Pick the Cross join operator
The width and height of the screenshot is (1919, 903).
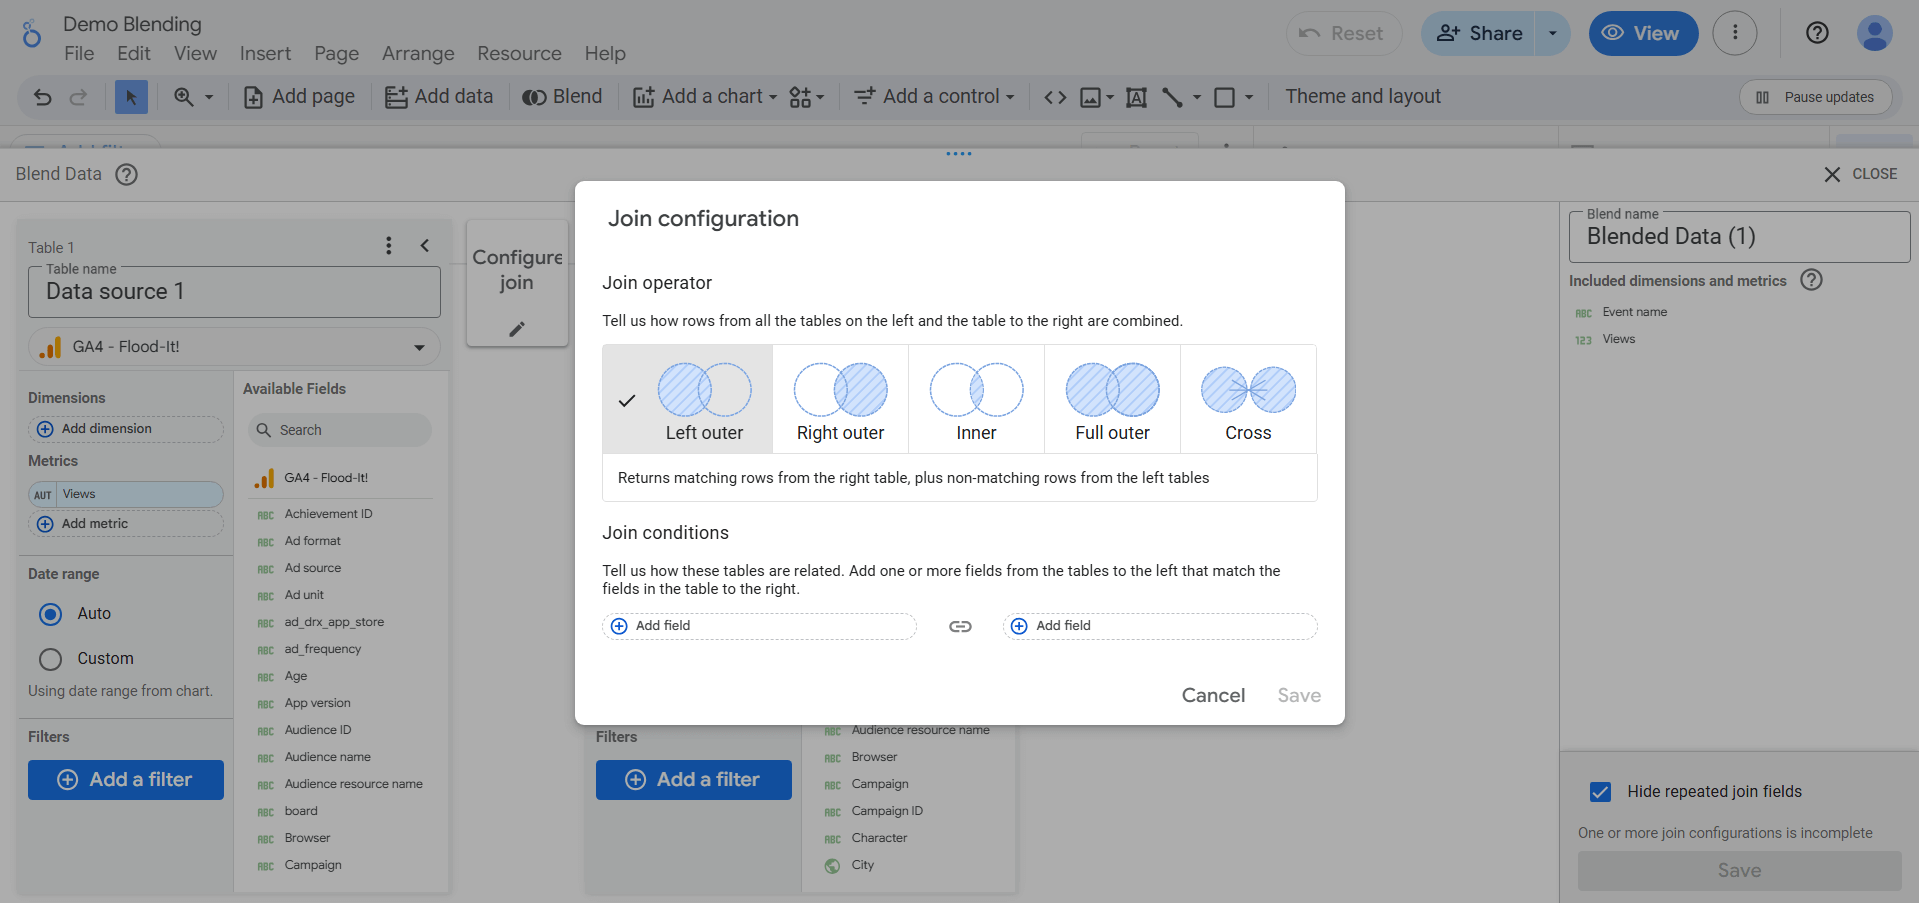click(x=1248, y=400)
